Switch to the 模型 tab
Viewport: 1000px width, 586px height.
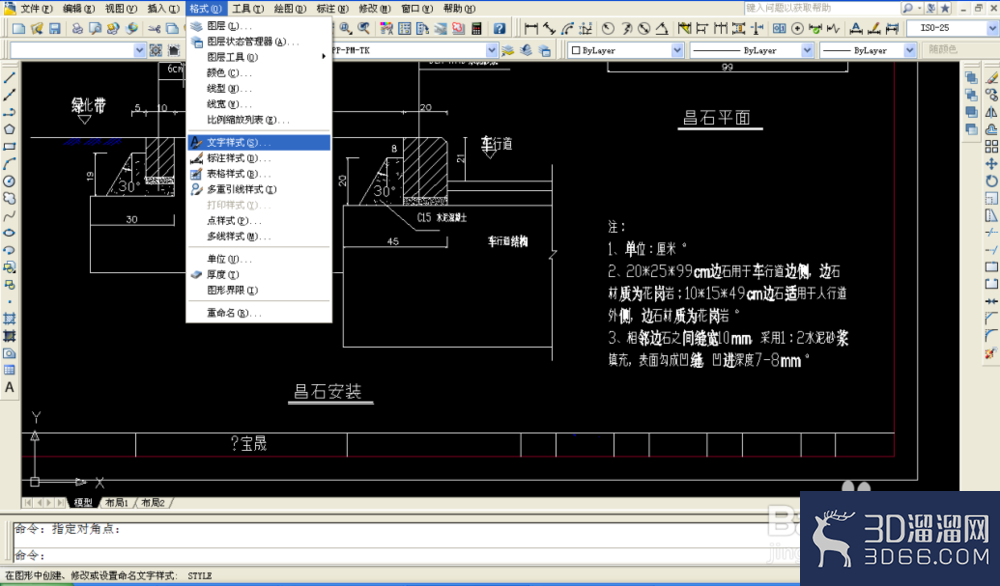click(83, 502)
